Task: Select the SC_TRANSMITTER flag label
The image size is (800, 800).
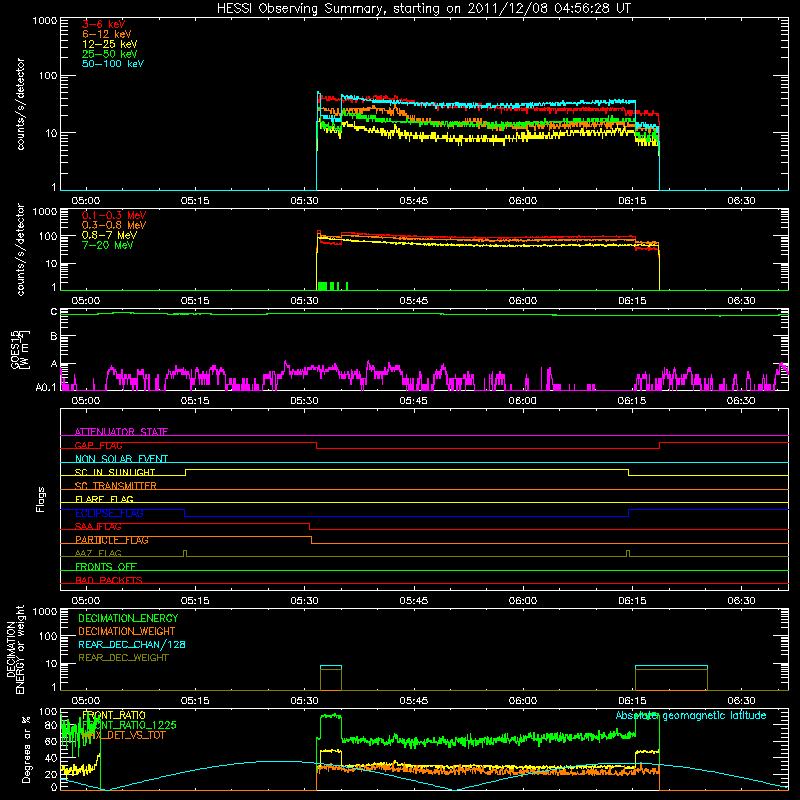Action: coord(115,486)
